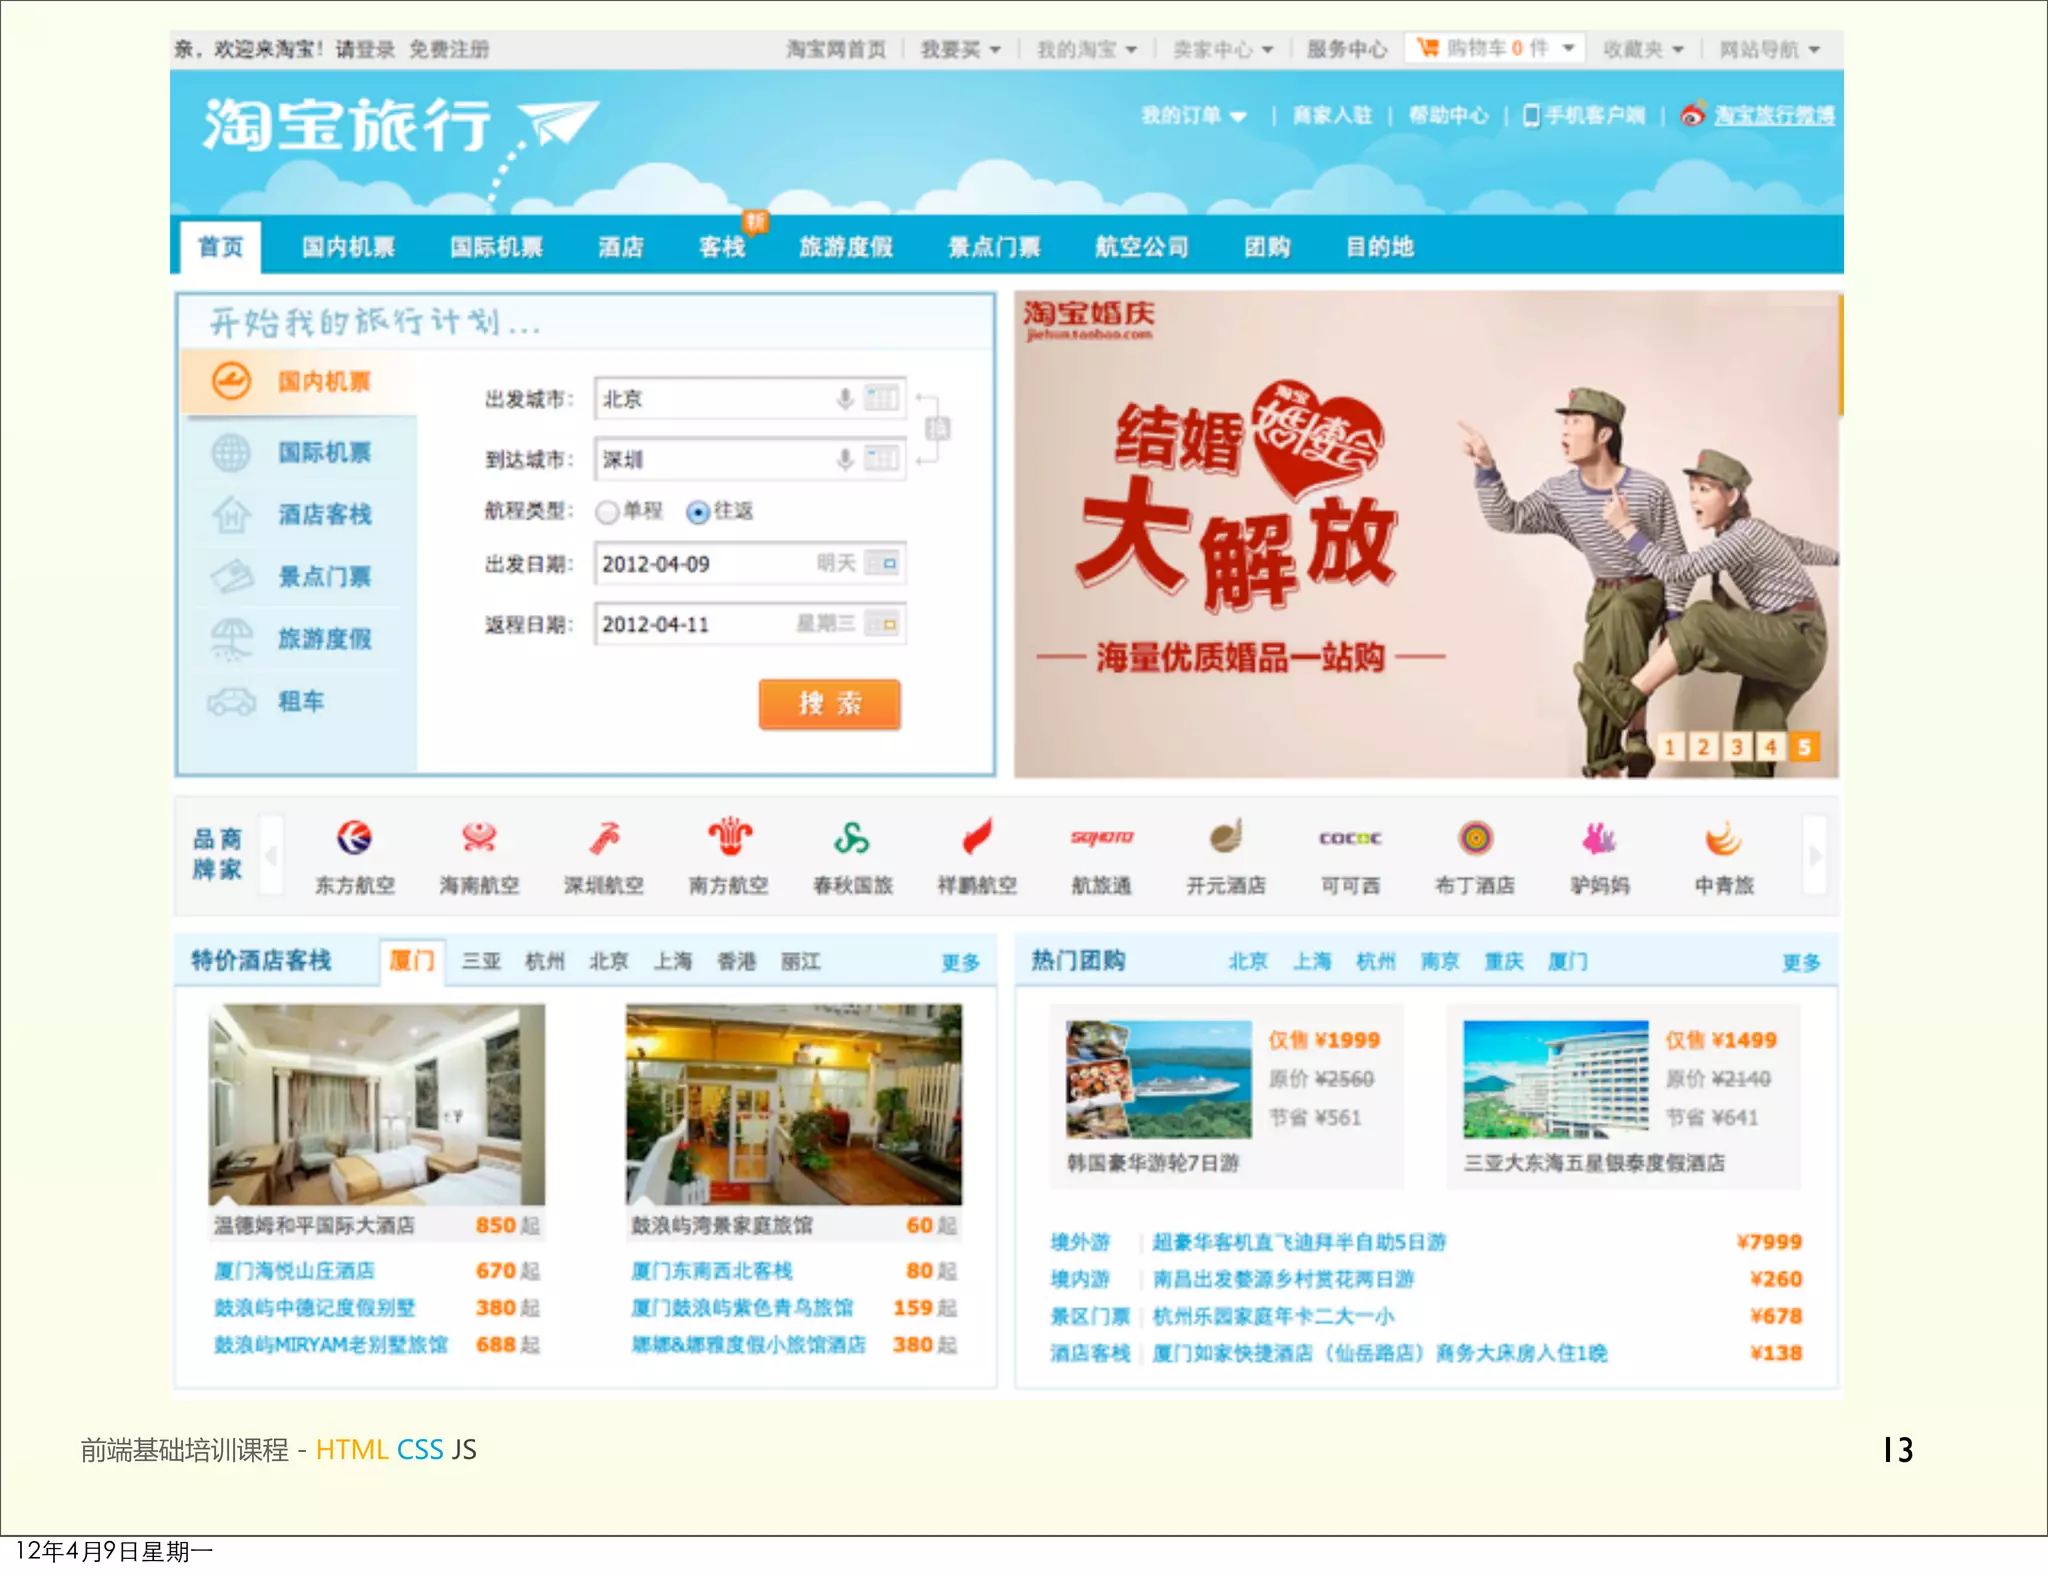This screenshot has width=2048, height=1576.
Task: Click 更多 in 特价酒店客栈 section
Action: 960,962
